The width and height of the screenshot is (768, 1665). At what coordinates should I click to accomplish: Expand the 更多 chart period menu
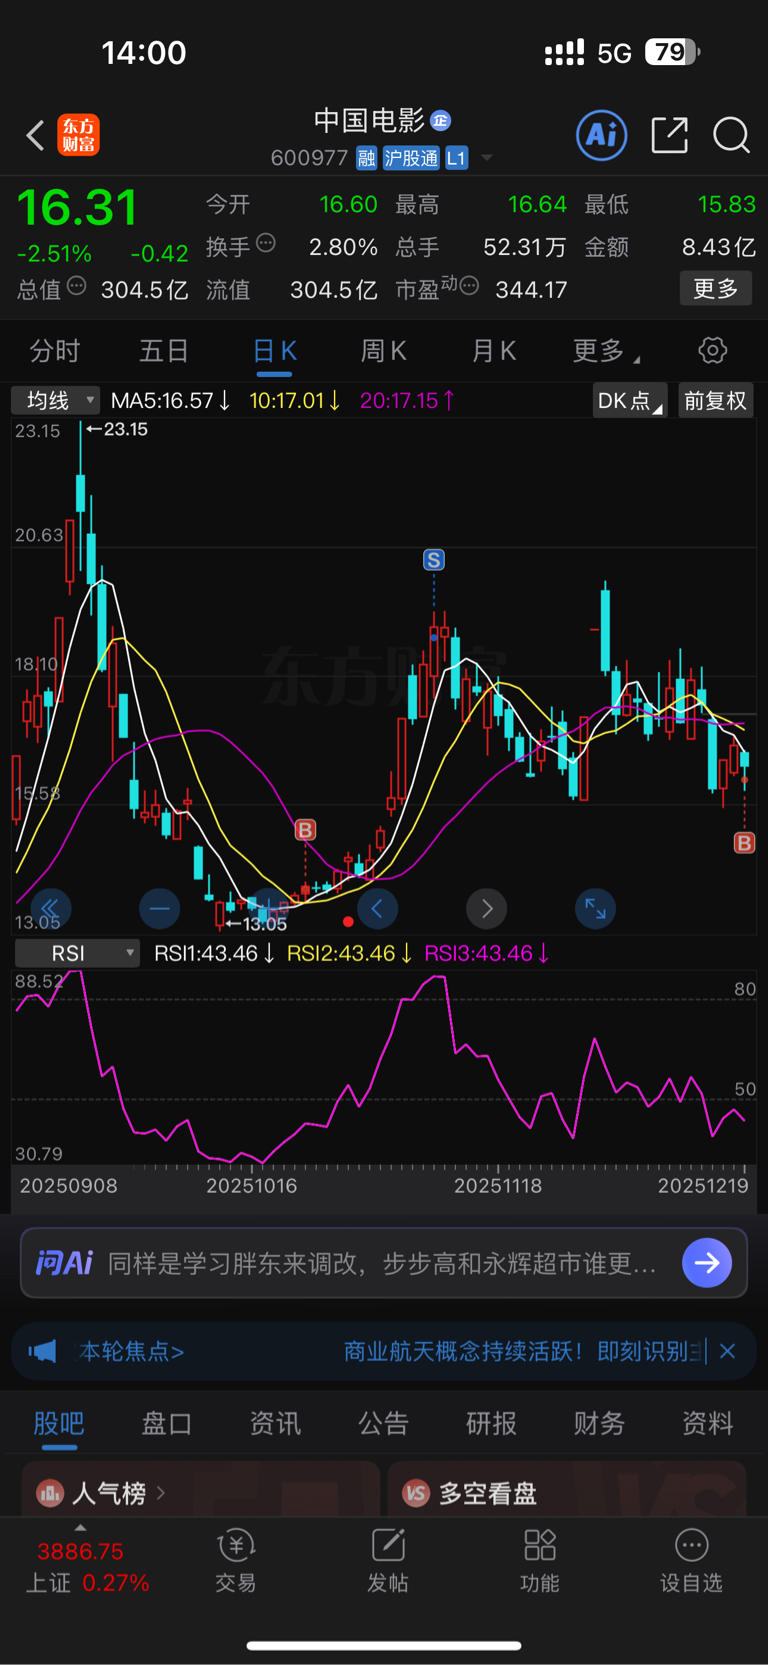pos(606,351)
